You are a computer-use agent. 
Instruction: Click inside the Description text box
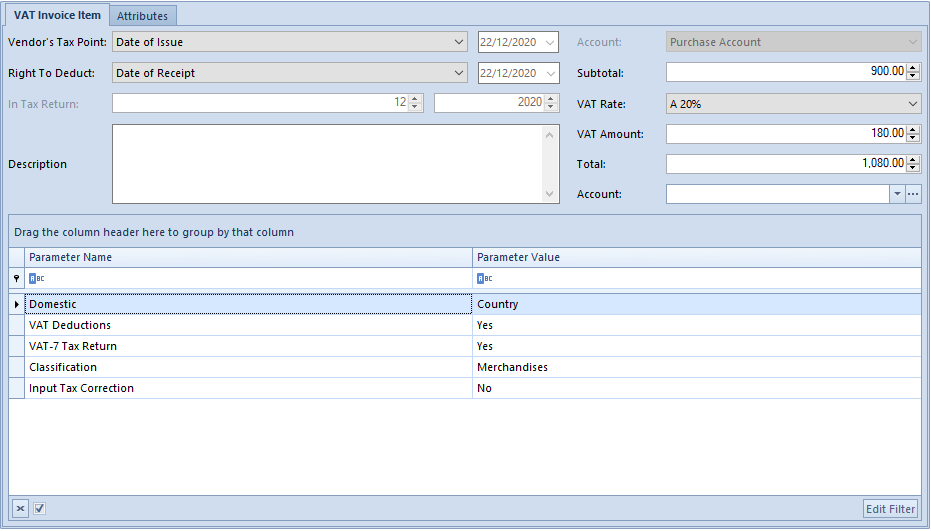(327, 164)
